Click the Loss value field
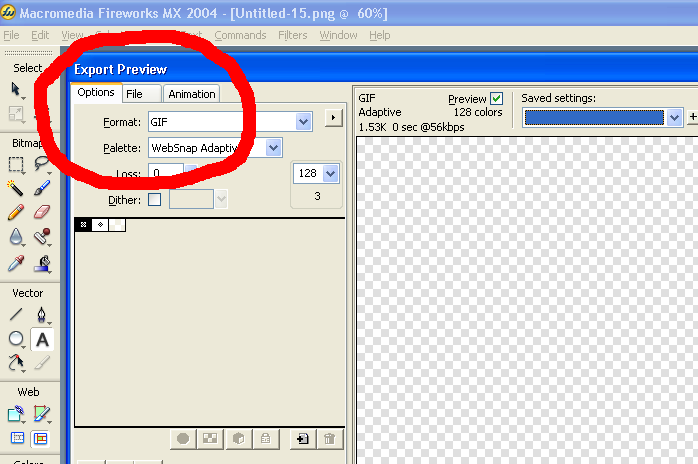The image size is (698, 464). pyautogui.click(x=166, y=171)
